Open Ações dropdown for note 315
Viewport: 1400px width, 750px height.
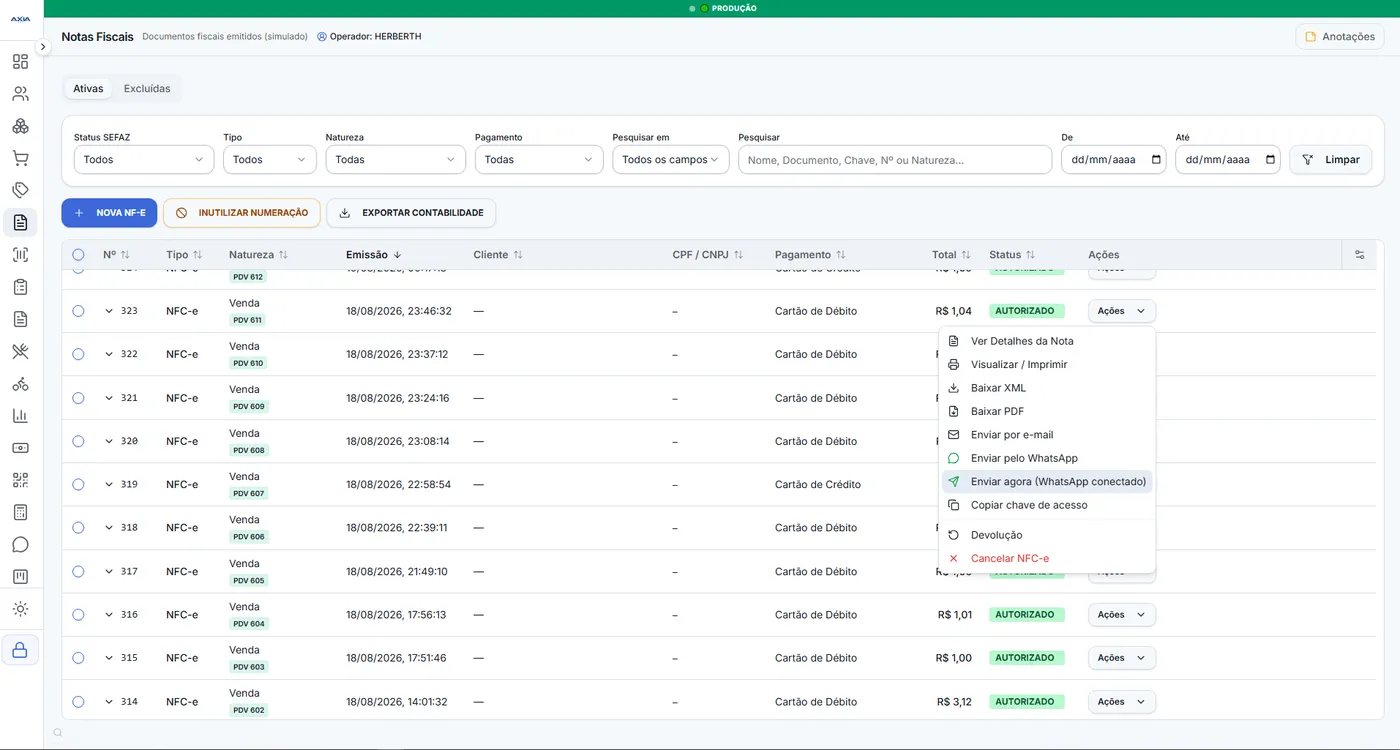click(1122, 658)
